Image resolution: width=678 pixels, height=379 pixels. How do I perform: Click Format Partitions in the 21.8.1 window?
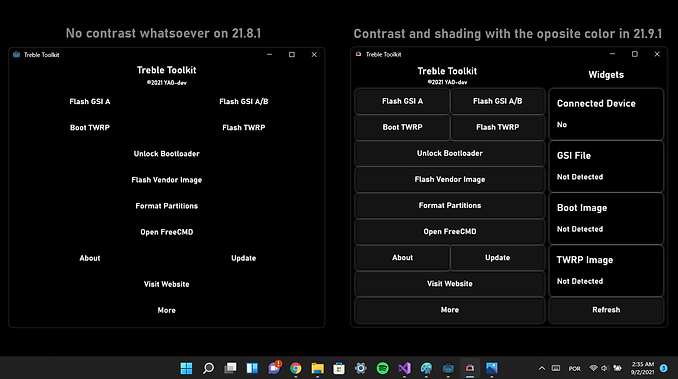[166, 206]
